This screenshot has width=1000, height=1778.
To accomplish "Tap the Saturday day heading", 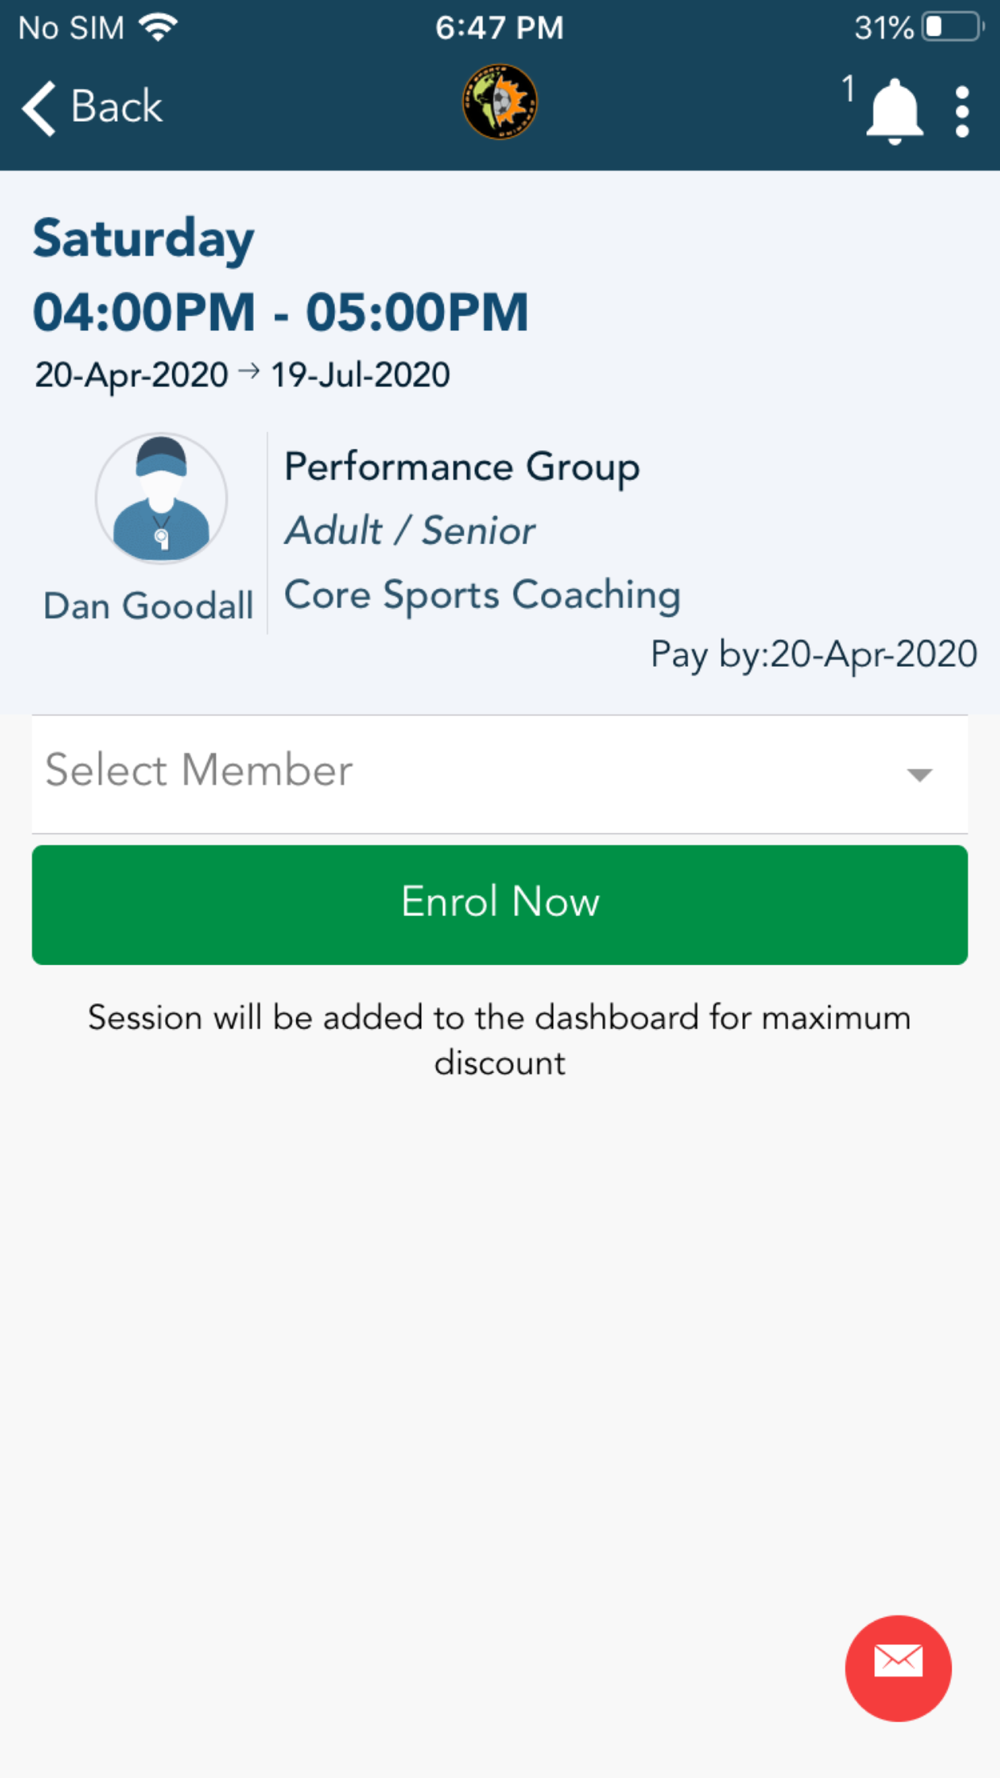I will click(x=144, y=240).
